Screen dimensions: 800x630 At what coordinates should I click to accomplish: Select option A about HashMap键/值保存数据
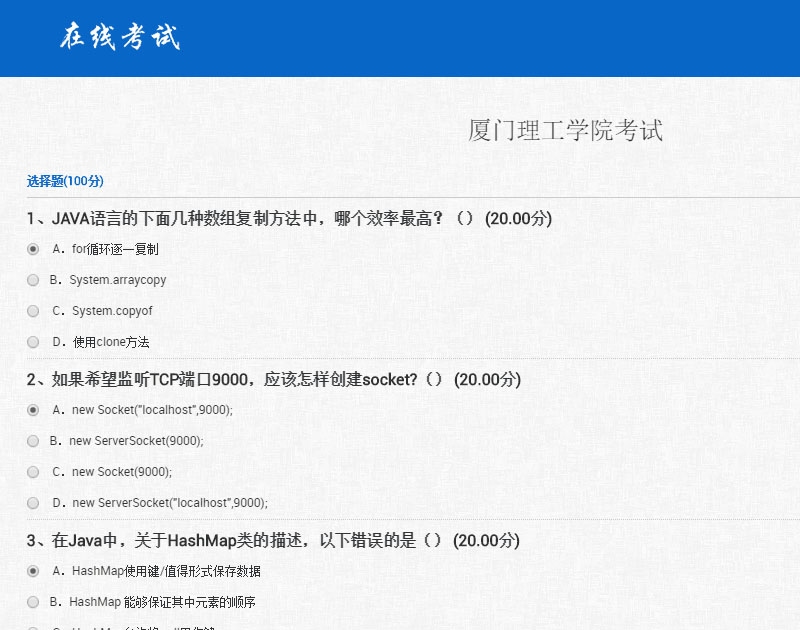click(x=32, y=571)
